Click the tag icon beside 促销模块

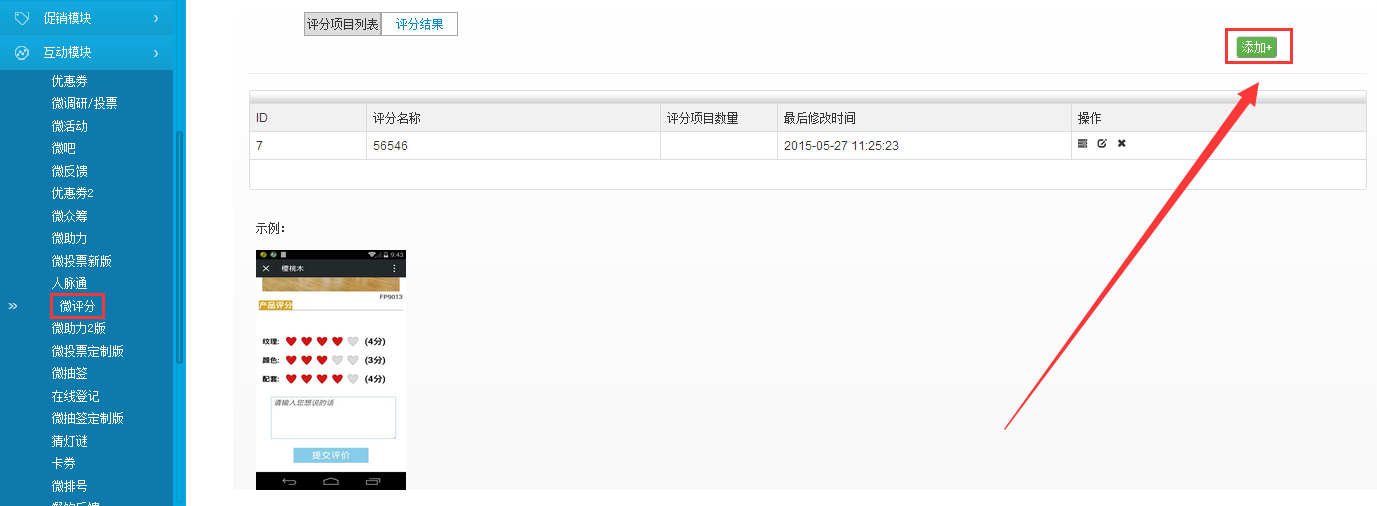(22, 18)
